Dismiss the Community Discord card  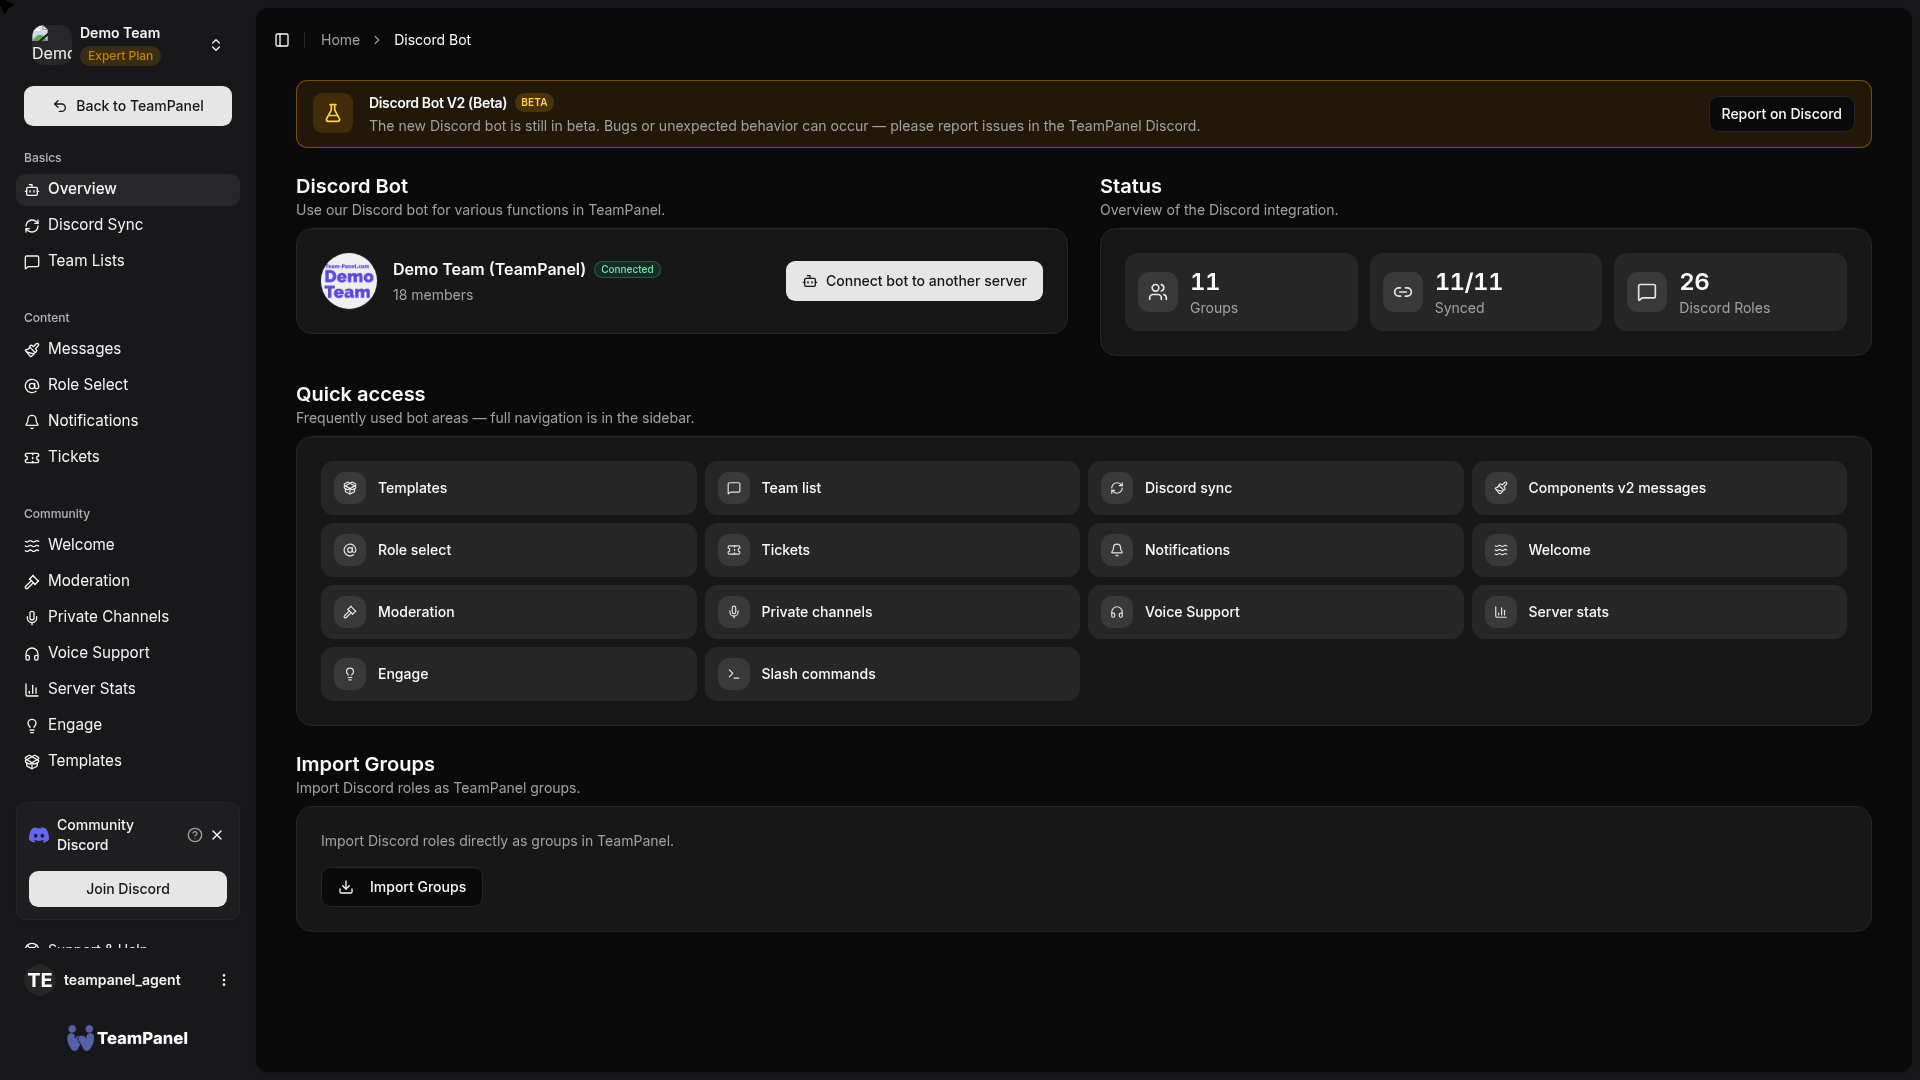217,835
